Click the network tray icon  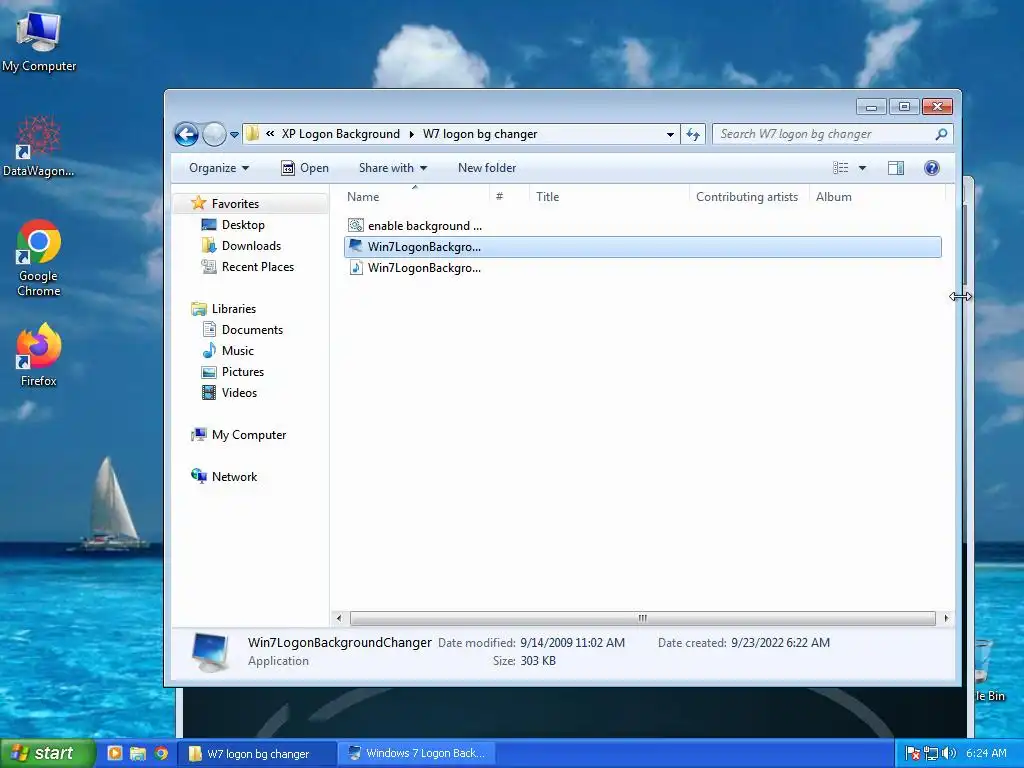[x=931, y=754]
